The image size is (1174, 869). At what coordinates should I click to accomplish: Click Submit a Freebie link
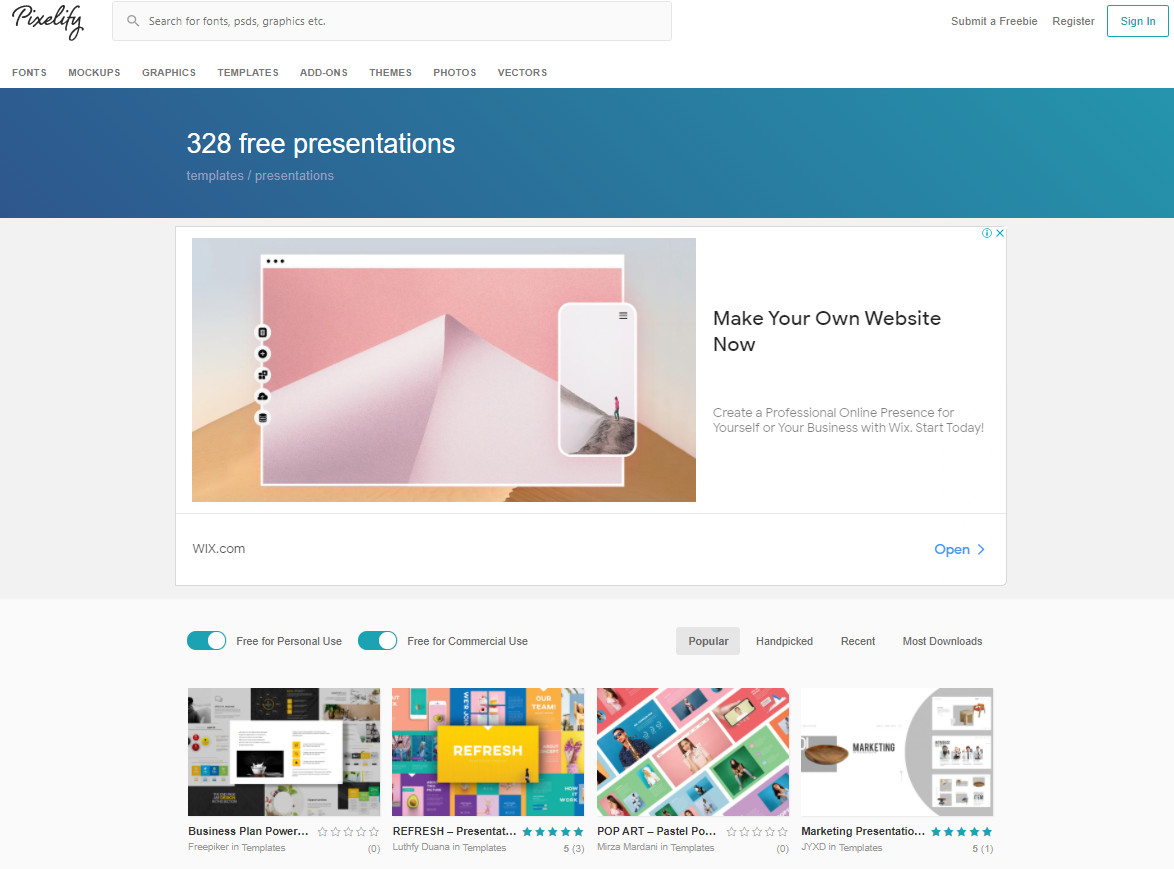tap(994, 21)
